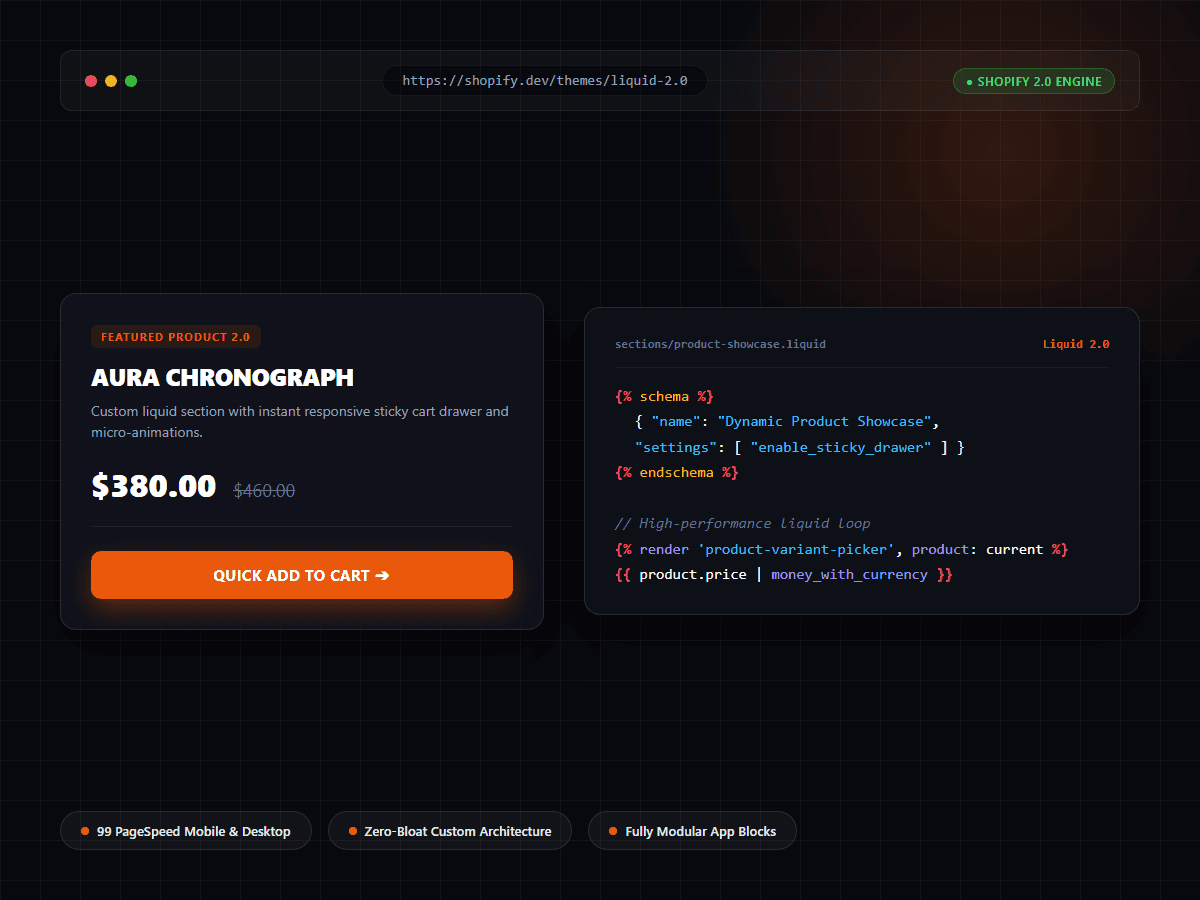This screenshot has width=1200, height=900.
Task: Click Quick Add to Cart button
Action: click(302, 575)
